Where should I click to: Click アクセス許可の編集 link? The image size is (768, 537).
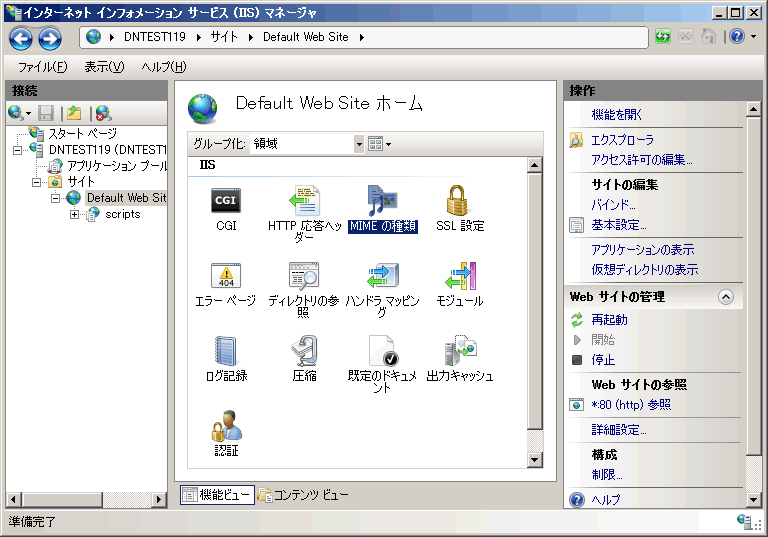(x=642, y=160)
